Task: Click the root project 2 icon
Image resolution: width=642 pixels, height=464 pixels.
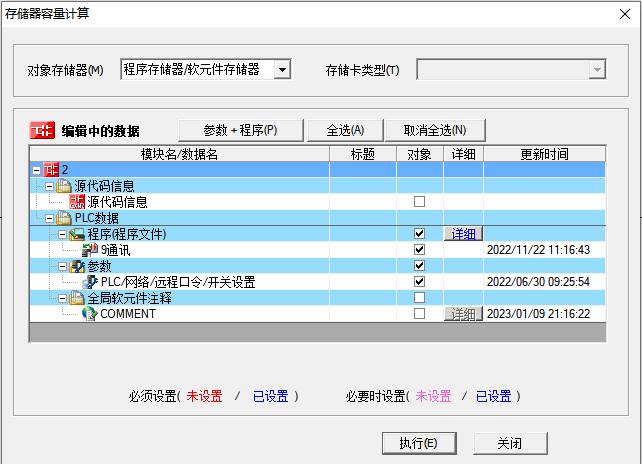Action: [52, 170]
